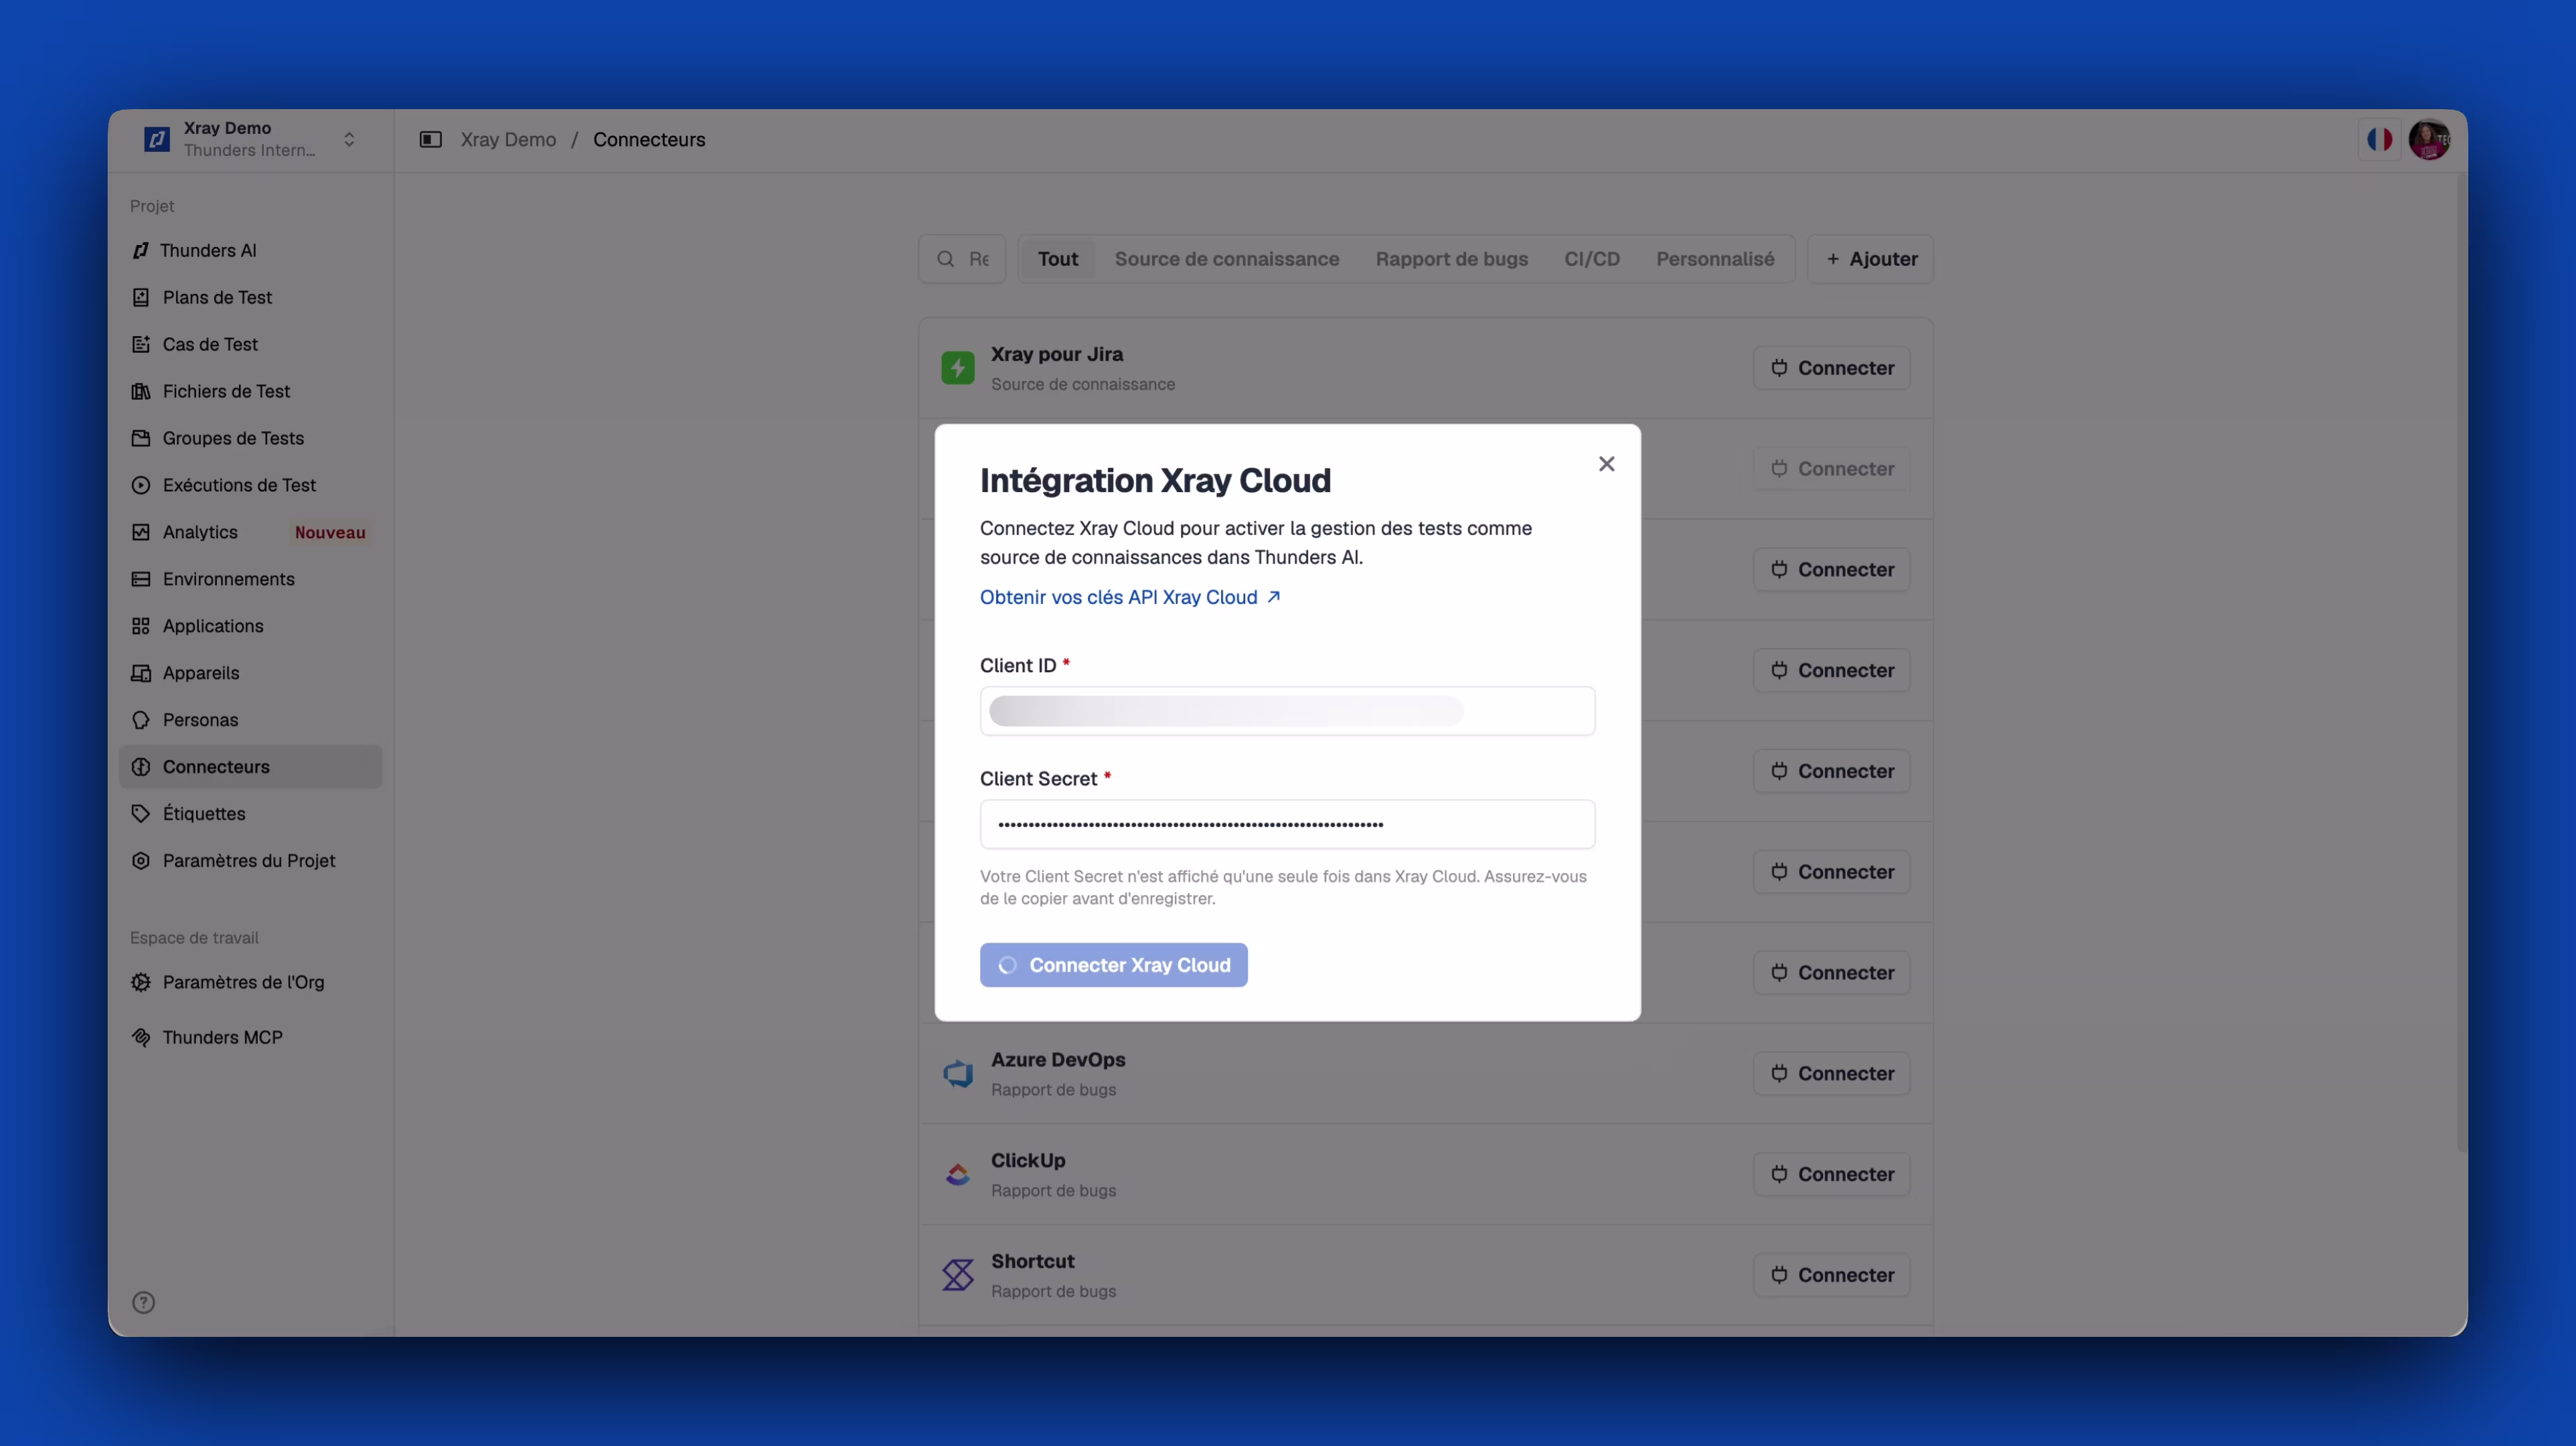Open the Cas de Test icon
The image size is (2576, 1446).
click(141, 344)
